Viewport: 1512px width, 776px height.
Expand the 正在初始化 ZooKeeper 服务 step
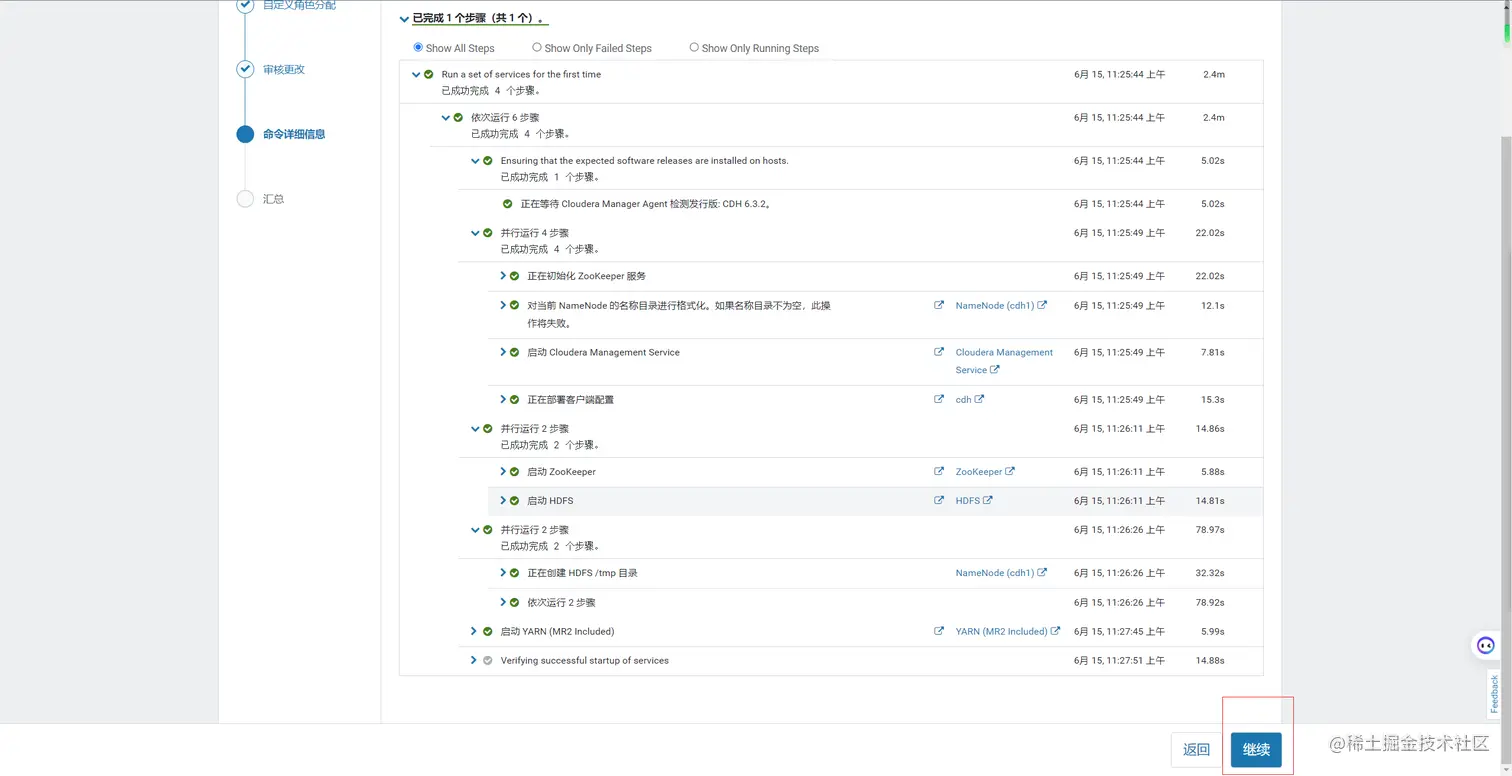503,275
